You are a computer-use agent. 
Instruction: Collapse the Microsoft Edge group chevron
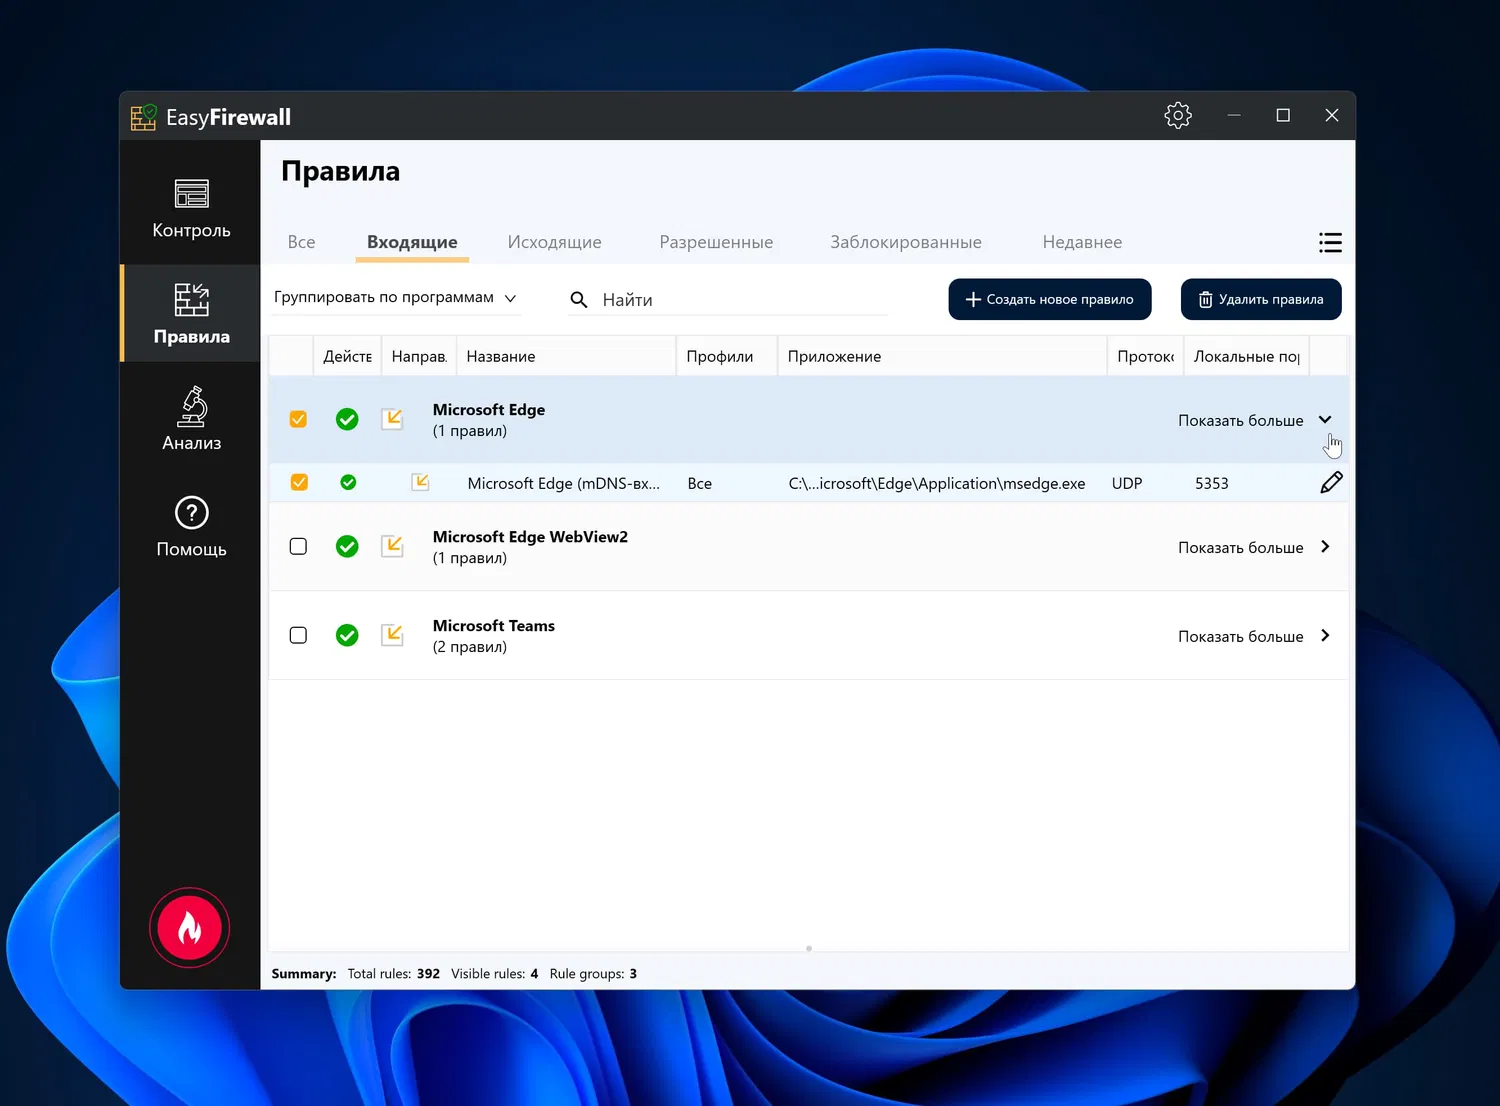point(1325,419)
